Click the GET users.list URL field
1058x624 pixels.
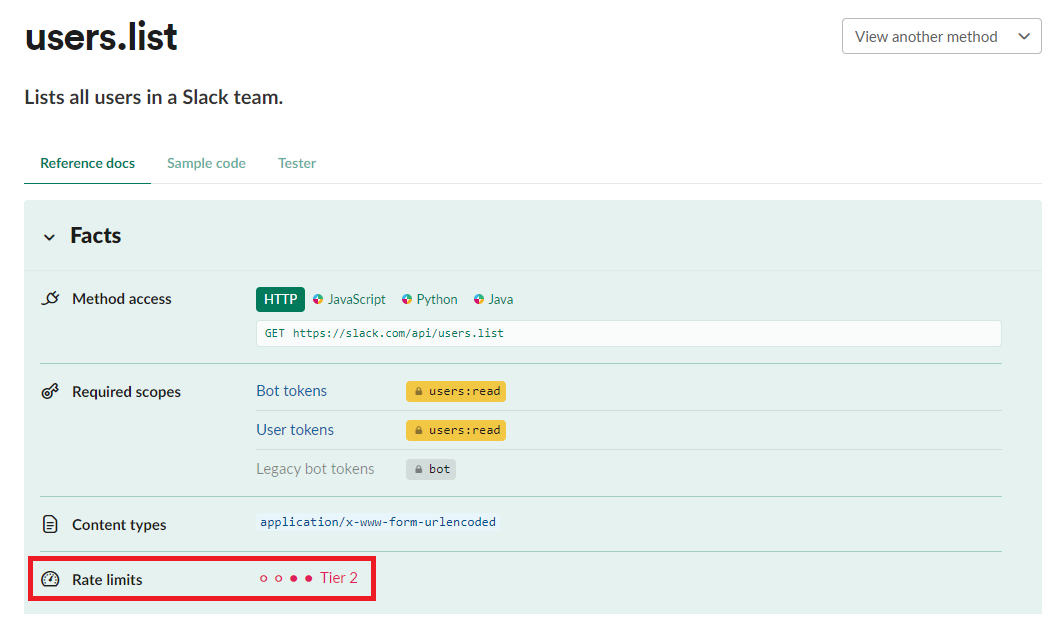point(628,333)
